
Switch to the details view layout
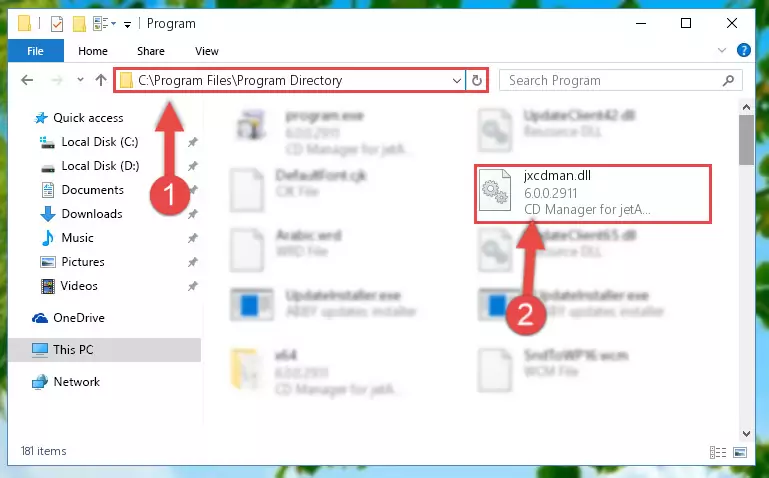pos(718,452)
